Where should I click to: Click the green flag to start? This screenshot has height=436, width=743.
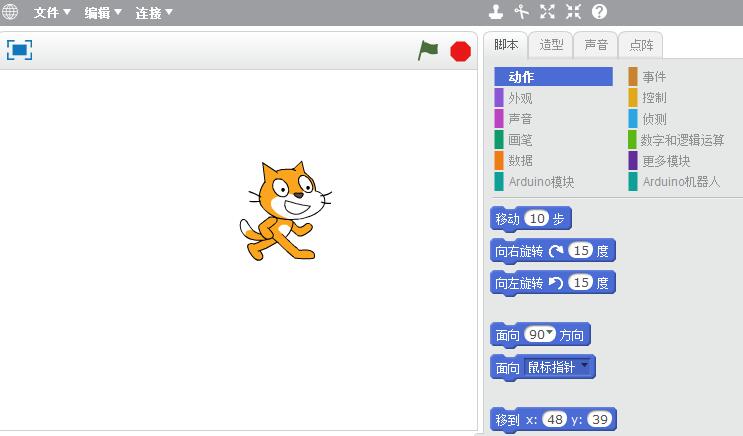click(x=427, y=50)
